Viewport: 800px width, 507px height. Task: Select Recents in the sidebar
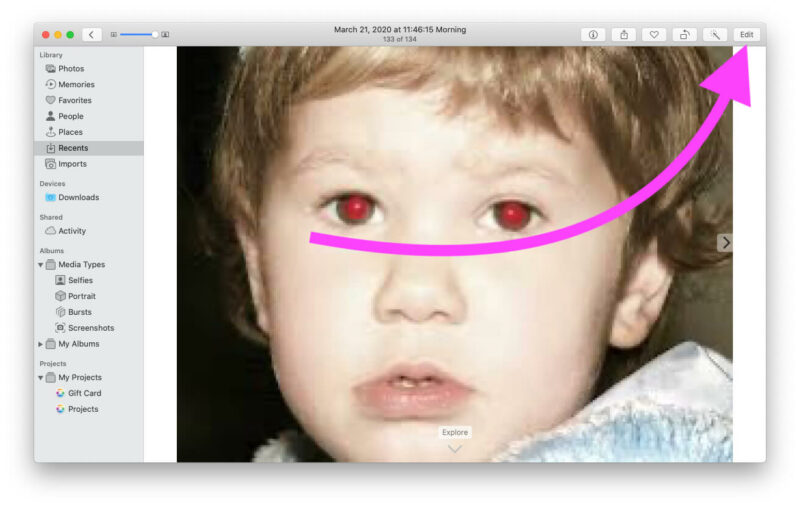click(89, 148)
